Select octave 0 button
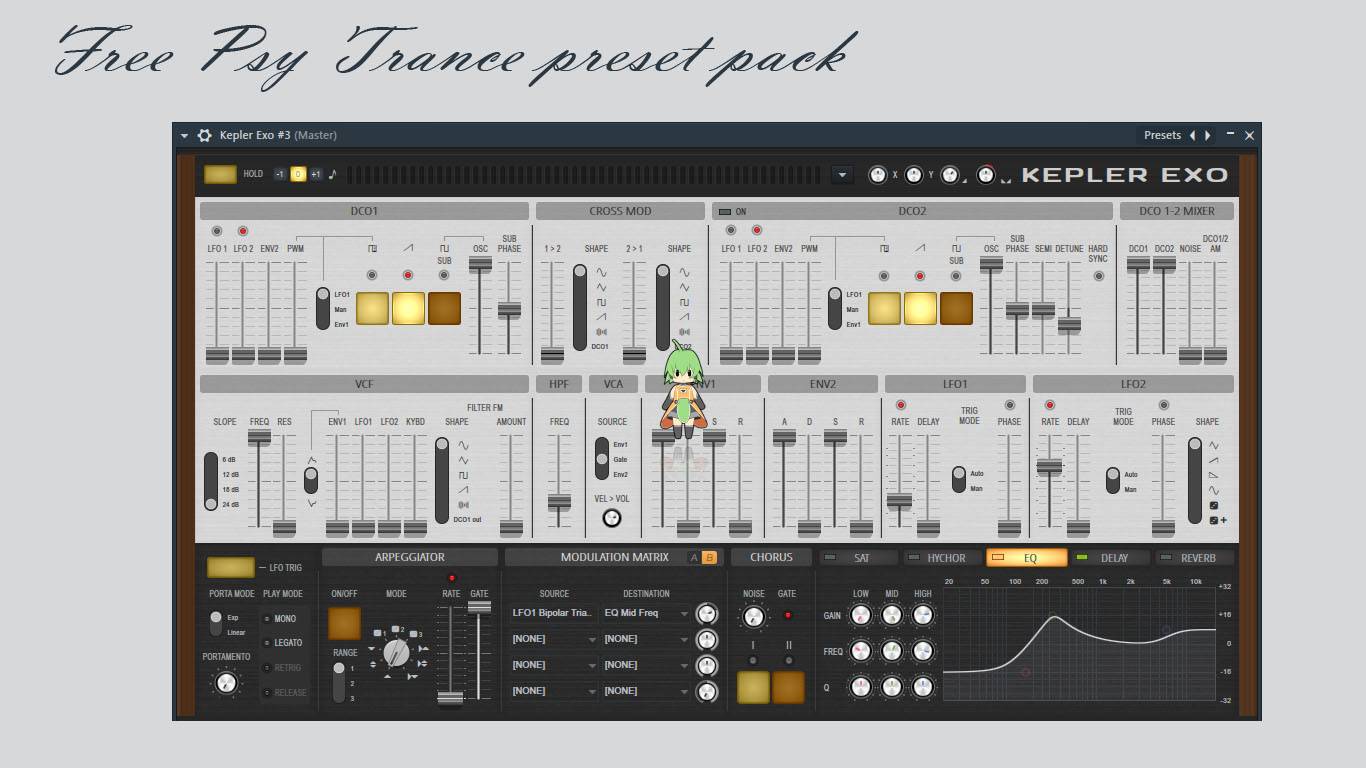This screenshot has width=1366, height=768. coord(298,174)
